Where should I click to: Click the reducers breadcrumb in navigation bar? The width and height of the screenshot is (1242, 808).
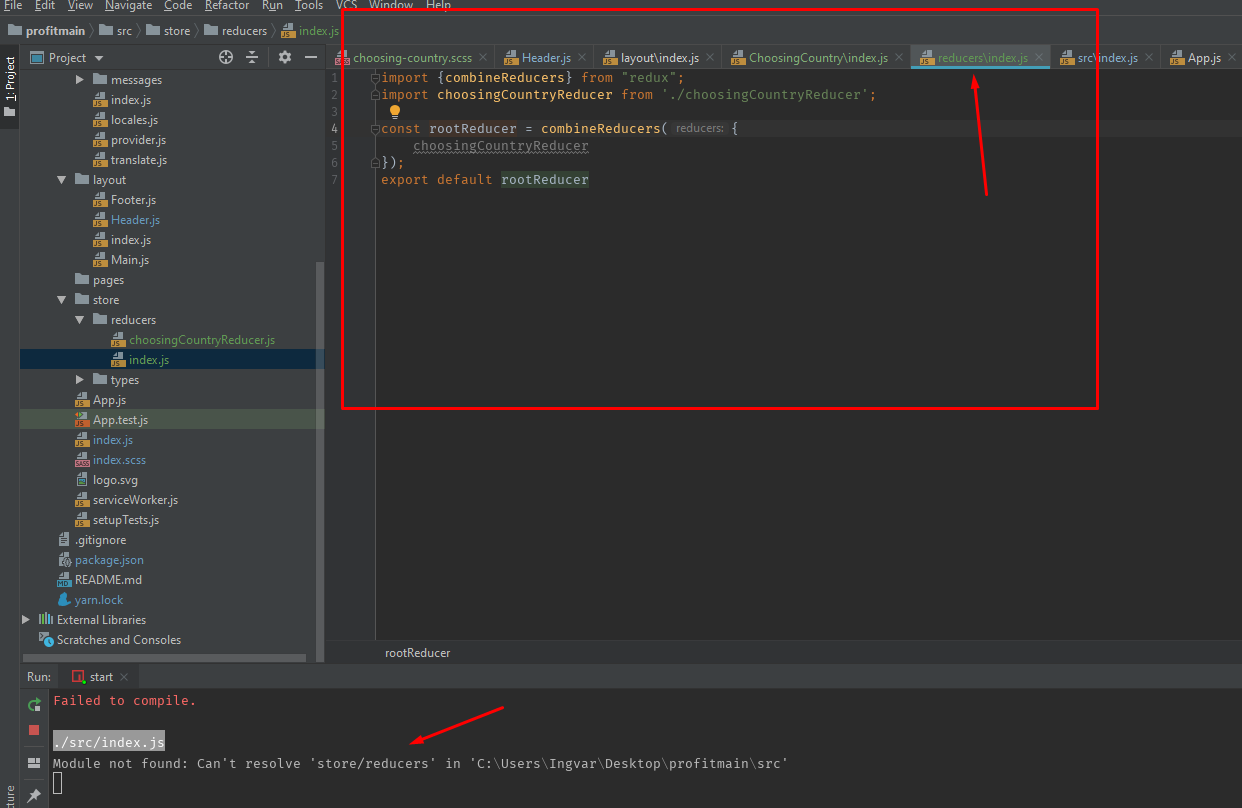pyautogui.click(x=244, y=31)
